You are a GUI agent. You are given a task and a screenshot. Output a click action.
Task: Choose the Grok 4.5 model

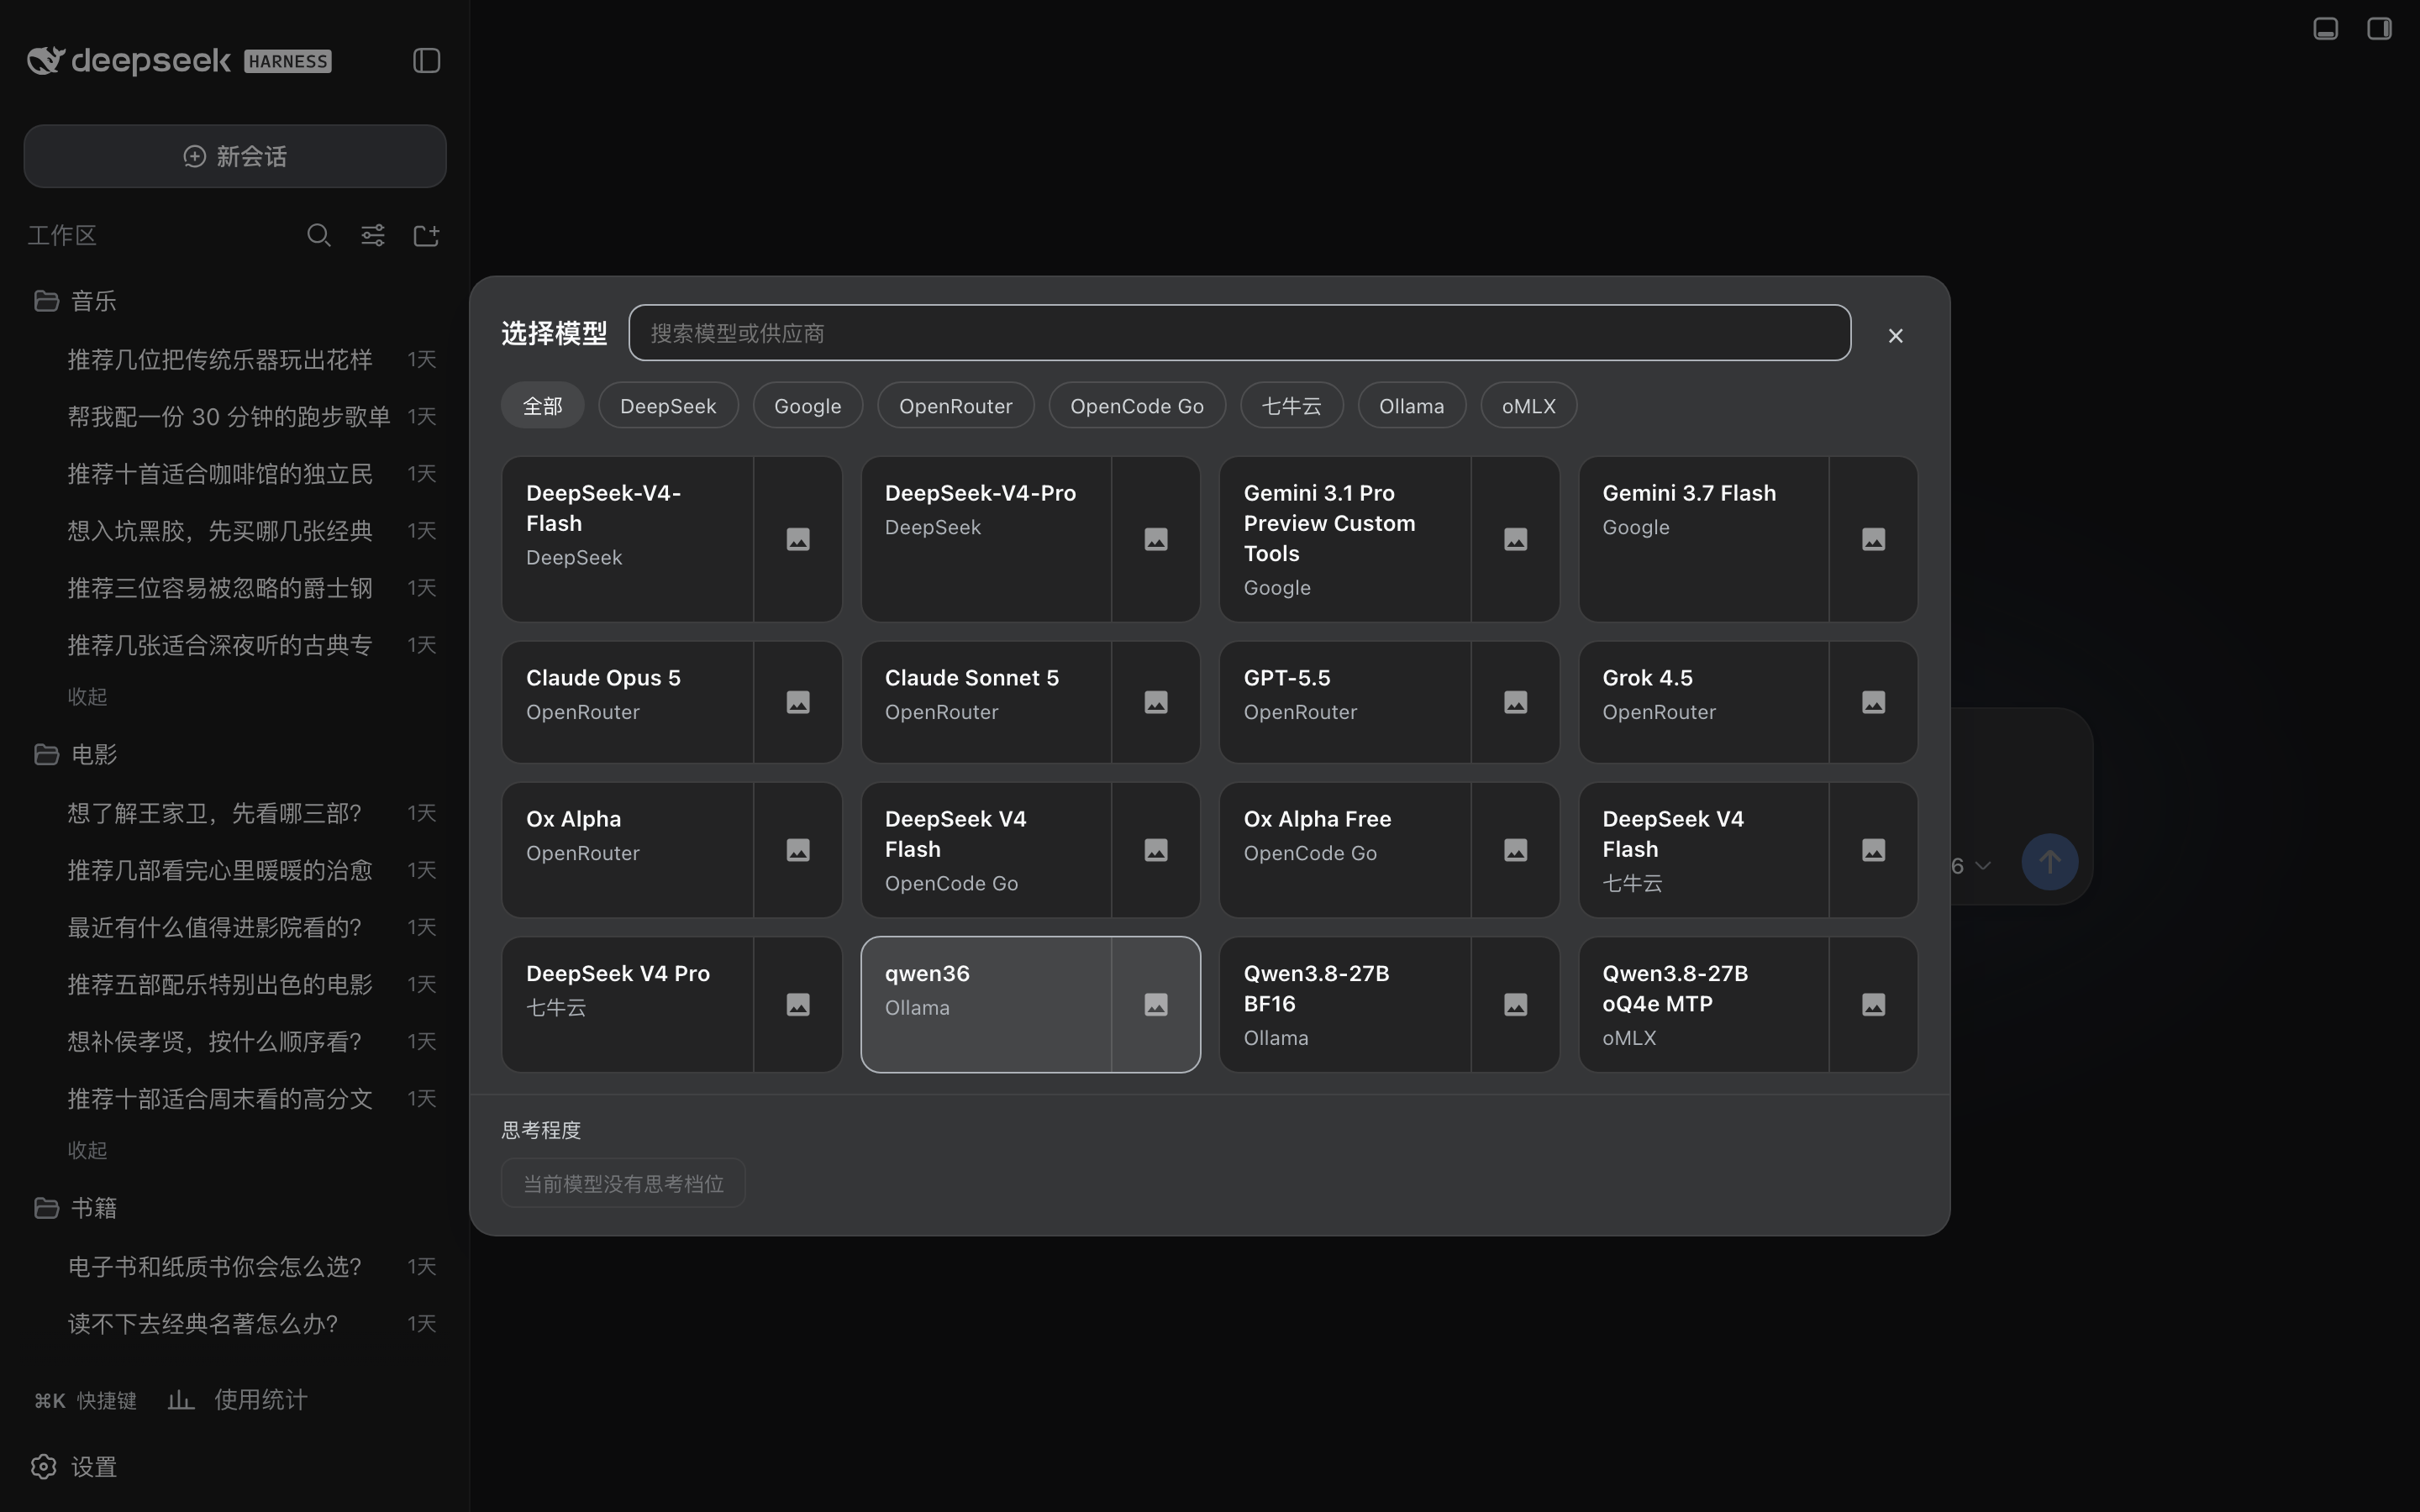pos(1704,702)
